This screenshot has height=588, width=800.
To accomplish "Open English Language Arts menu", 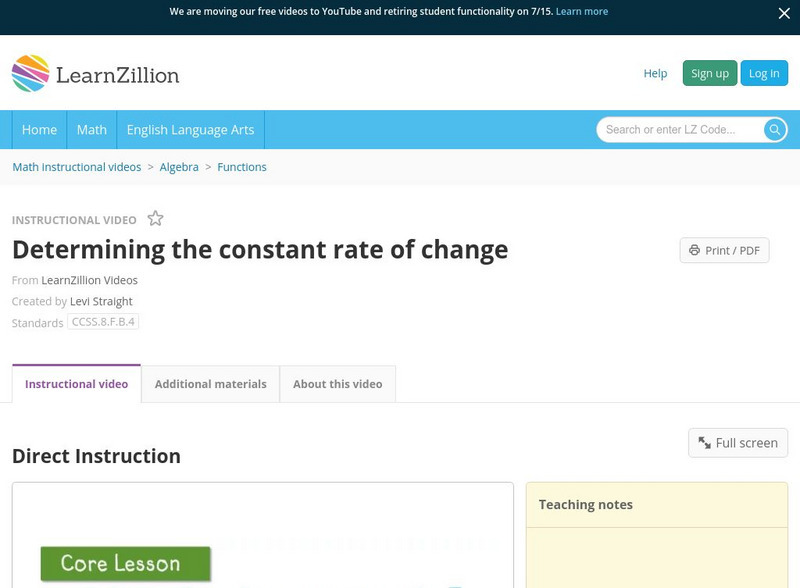I will point(190,130).
